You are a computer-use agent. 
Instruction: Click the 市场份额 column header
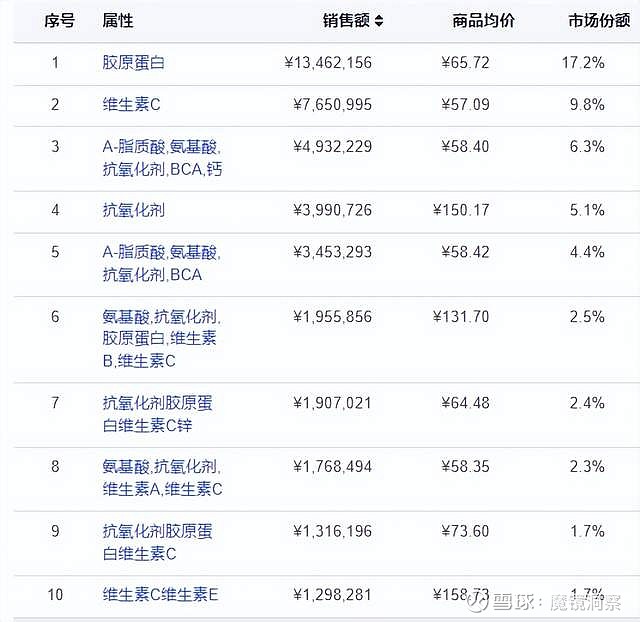pyautogui.click(x=599, y=20)
